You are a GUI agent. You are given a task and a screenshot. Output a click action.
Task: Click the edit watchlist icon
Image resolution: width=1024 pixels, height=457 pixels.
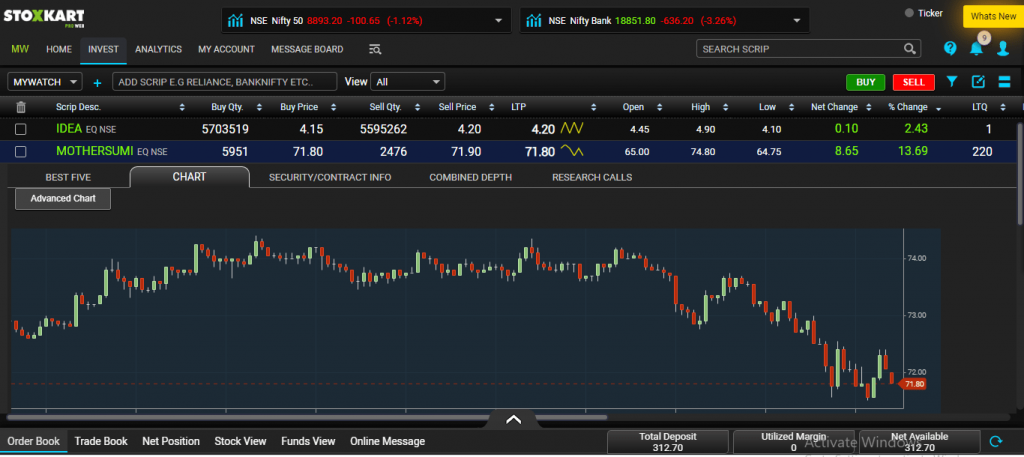[x=978, y=82]
